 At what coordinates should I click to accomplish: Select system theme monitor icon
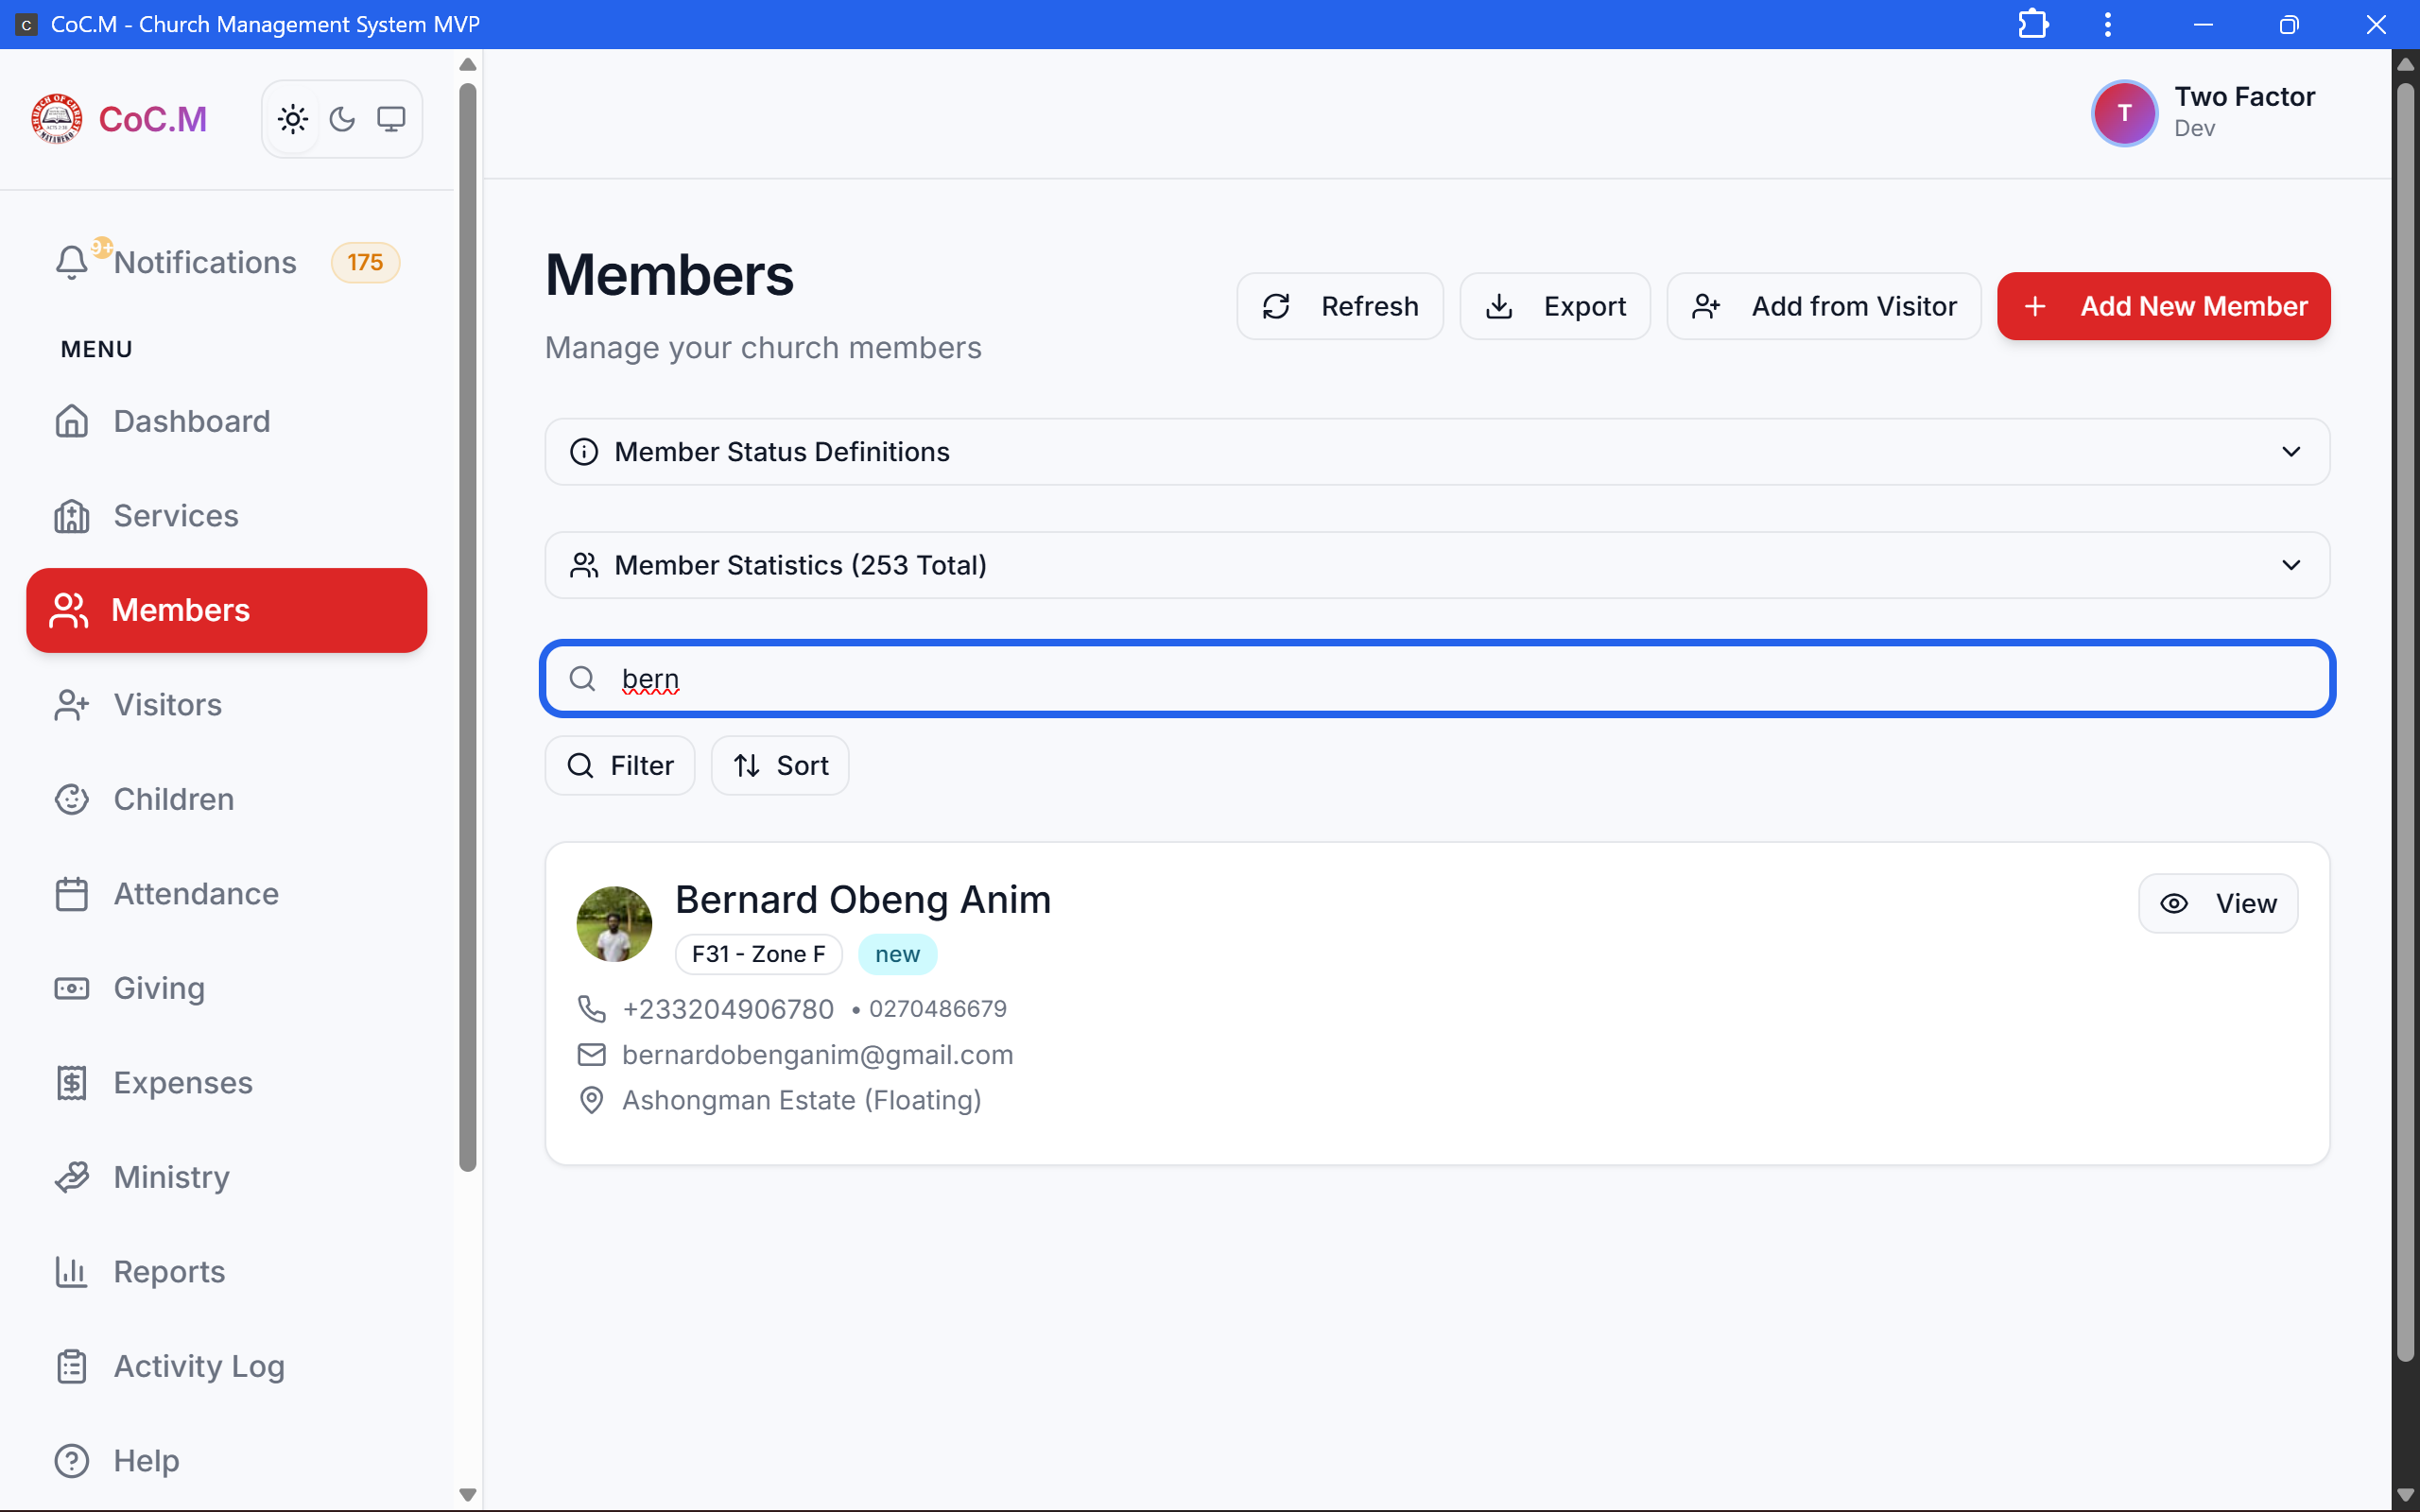point(391,119)
